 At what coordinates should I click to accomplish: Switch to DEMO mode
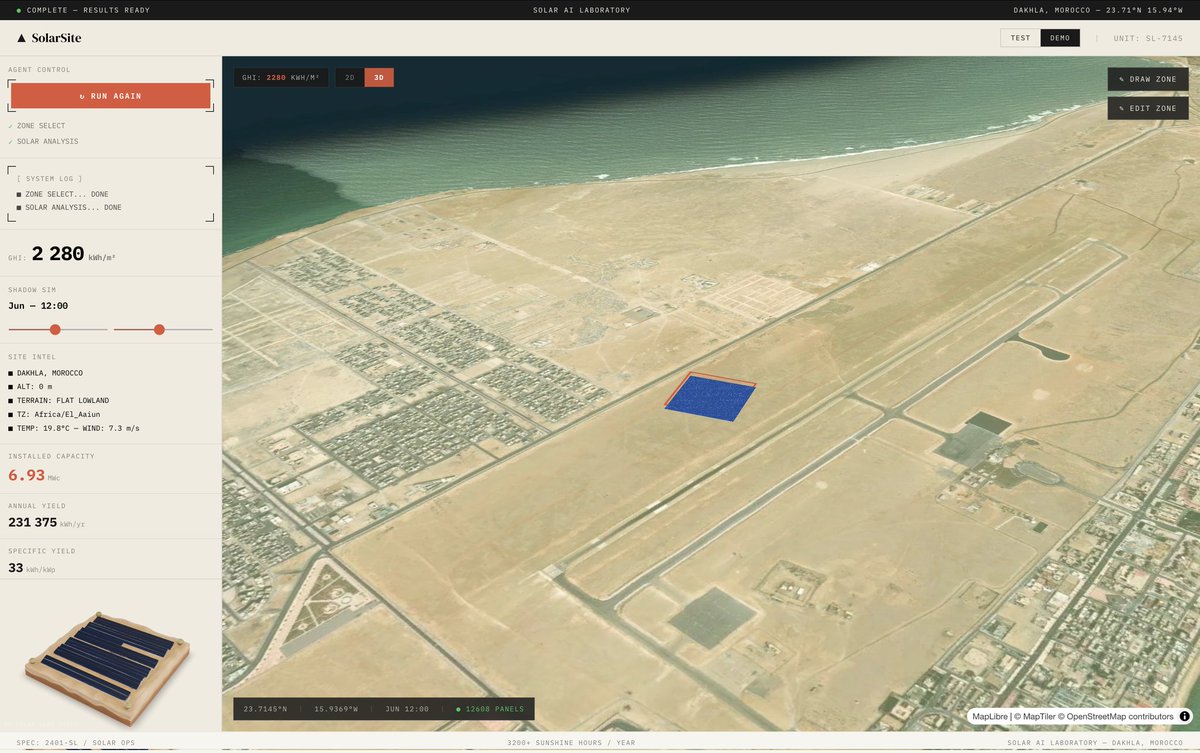coord(1060,38)
